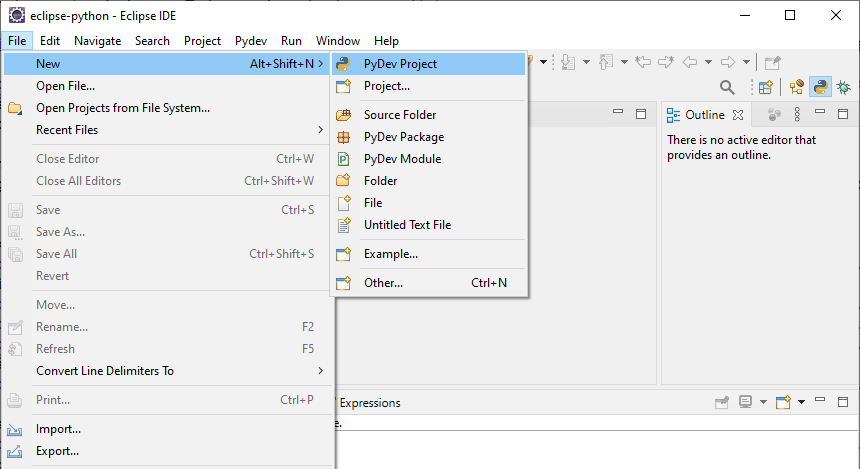The height and width of the screenshot is (469, 860).
Task: Open the Help menu
Action: point(386,41)
